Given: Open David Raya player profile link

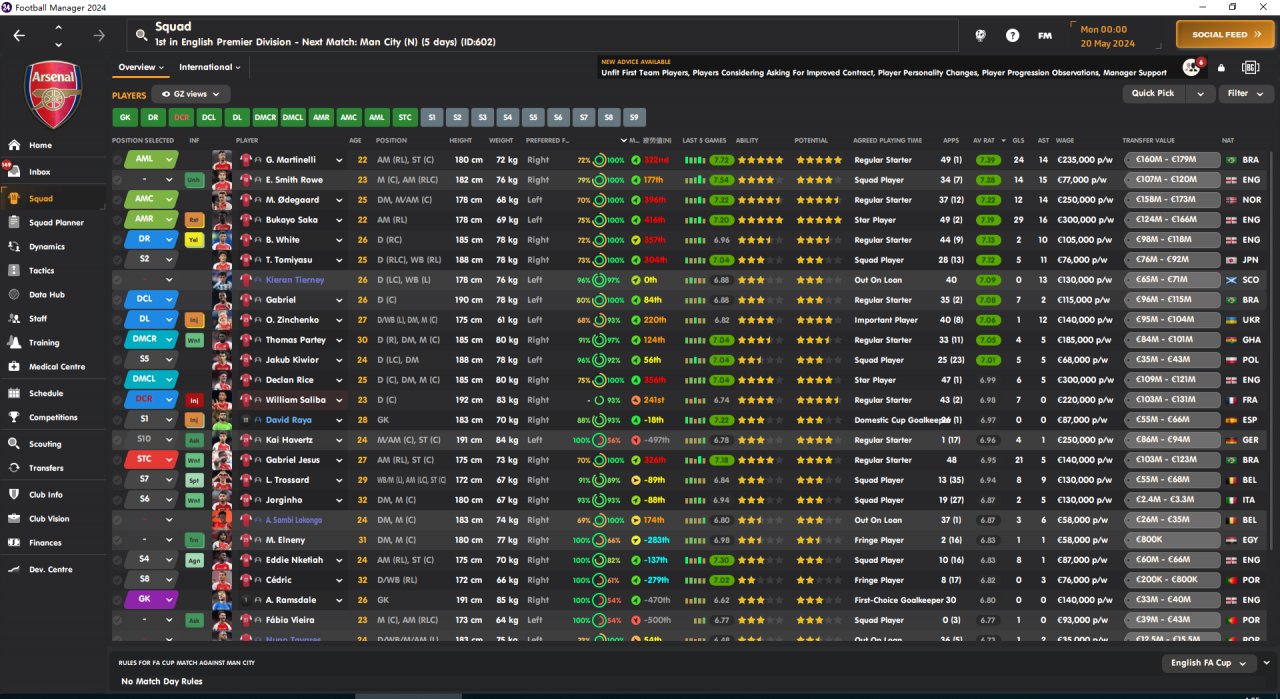Looking at the screenshot, I should tap(289, 420).
